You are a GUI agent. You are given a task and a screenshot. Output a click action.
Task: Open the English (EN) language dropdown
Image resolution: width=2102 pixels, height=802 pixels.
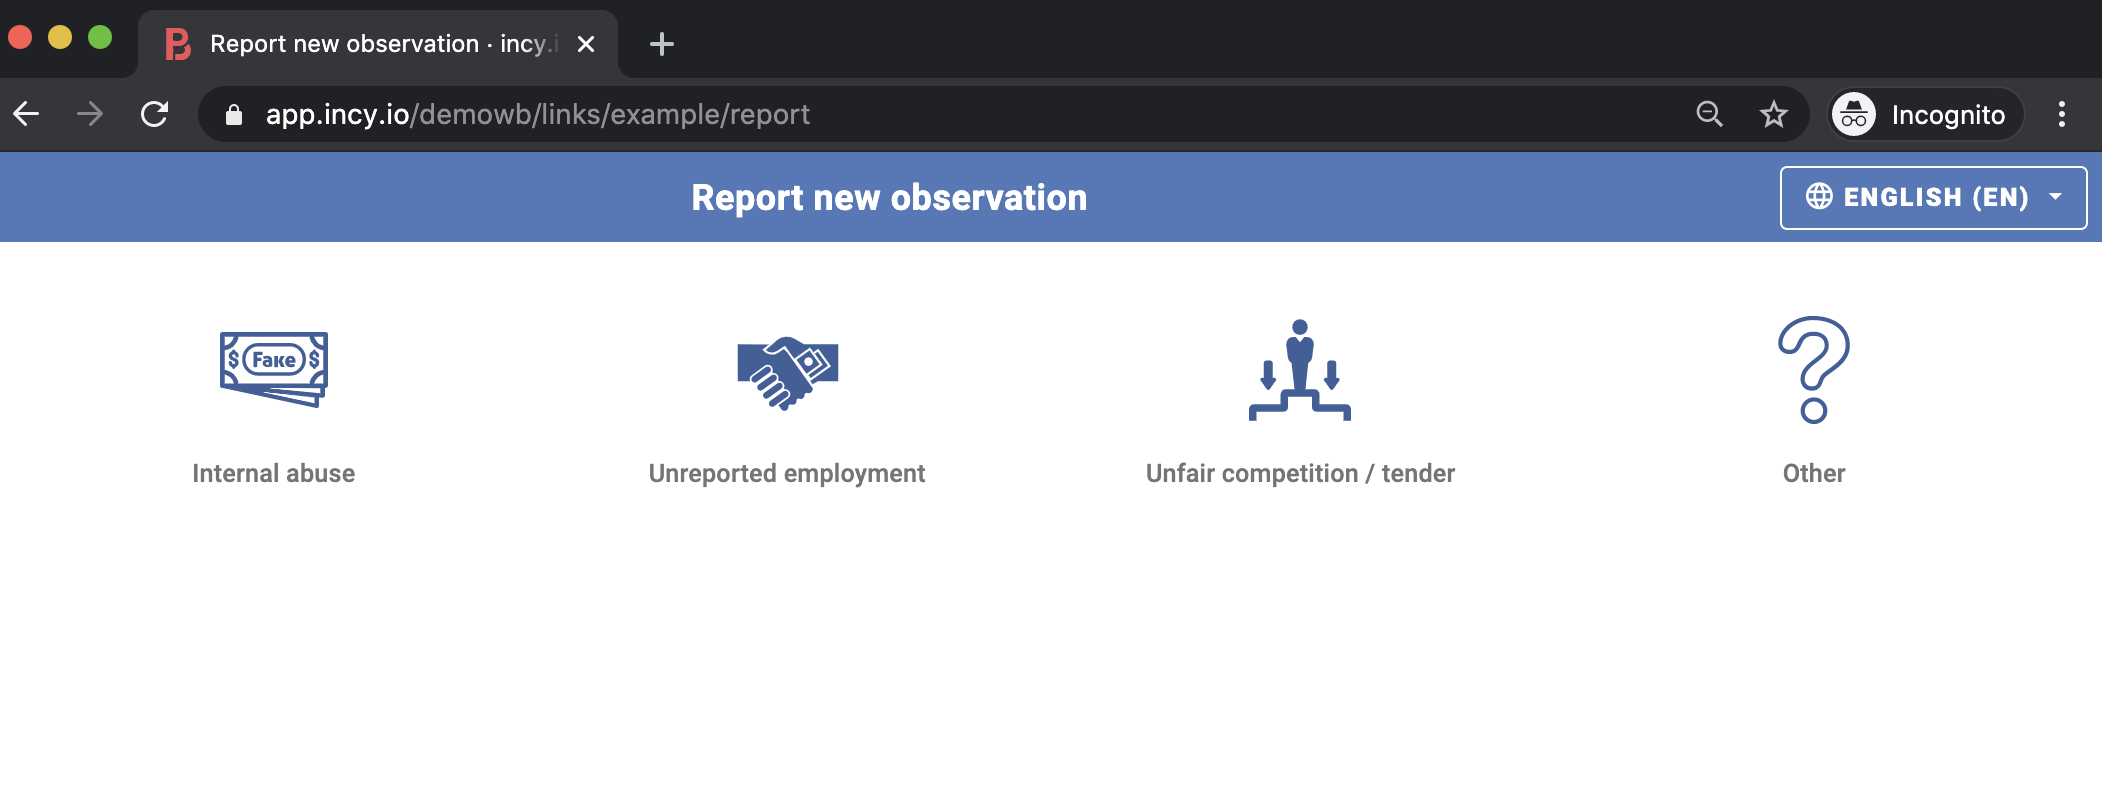(1933, 198)
